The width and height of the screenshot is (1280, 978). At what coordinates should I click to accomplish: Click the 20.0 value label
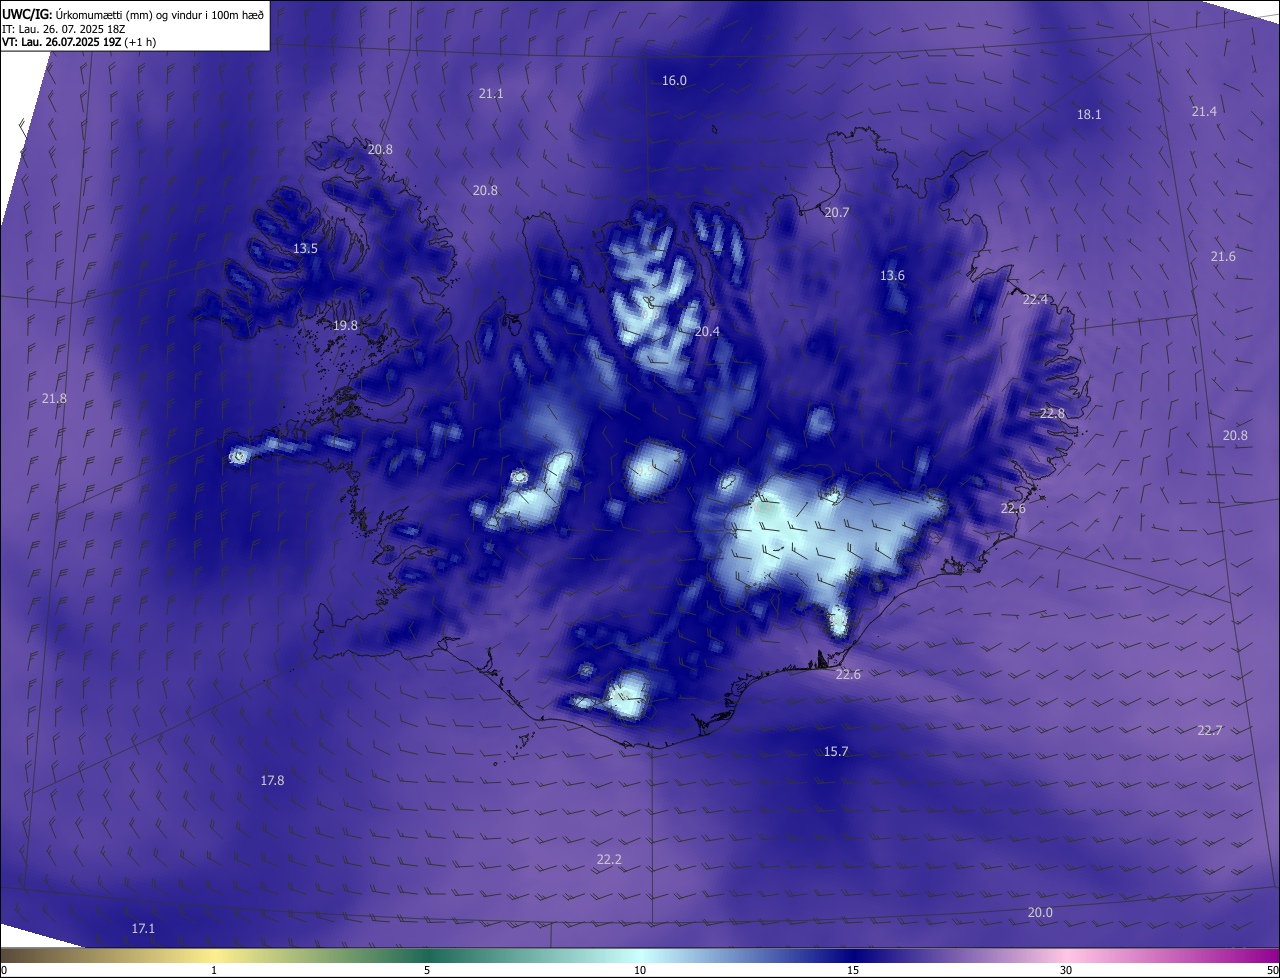(x=1040, y=912)
